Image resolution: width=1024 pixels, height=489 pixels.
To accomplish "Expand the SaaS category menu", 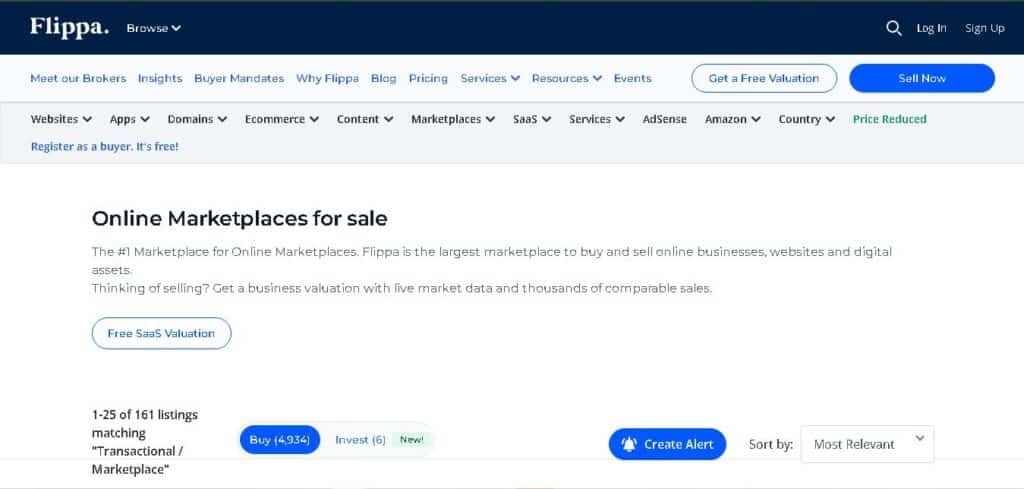I will (532, 119).
